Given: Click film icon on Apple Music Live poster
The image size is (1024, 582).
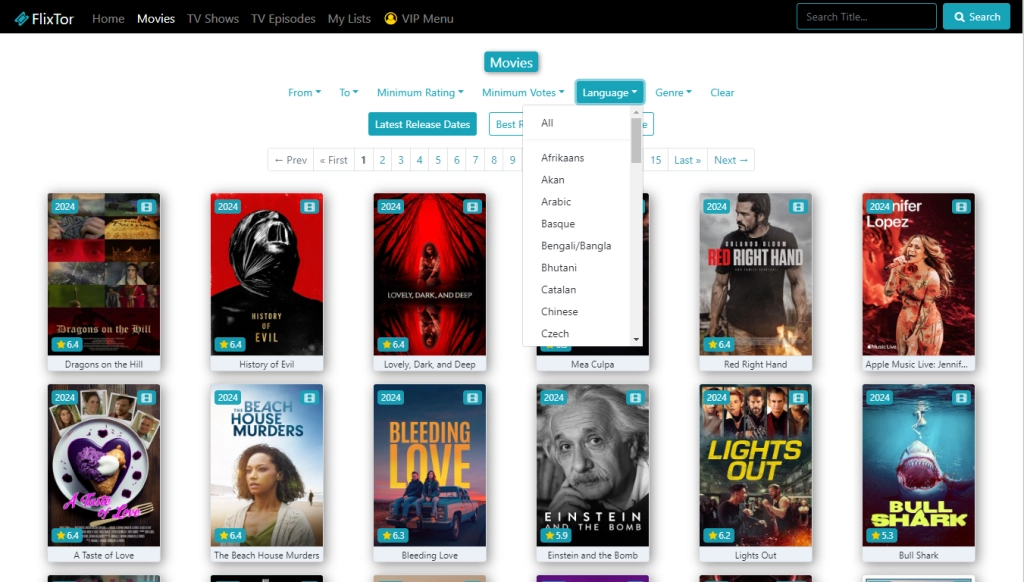Looking at the screenshot, I should tap(961, 206).
